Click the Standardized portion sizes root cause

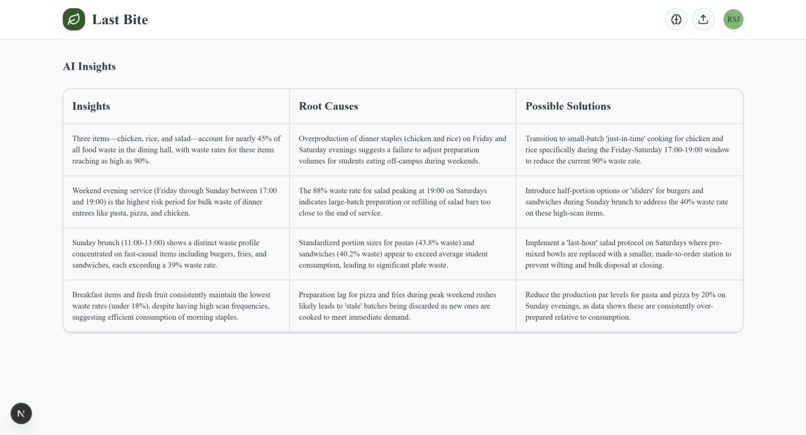pyautogui.click(x=402, y=253)
